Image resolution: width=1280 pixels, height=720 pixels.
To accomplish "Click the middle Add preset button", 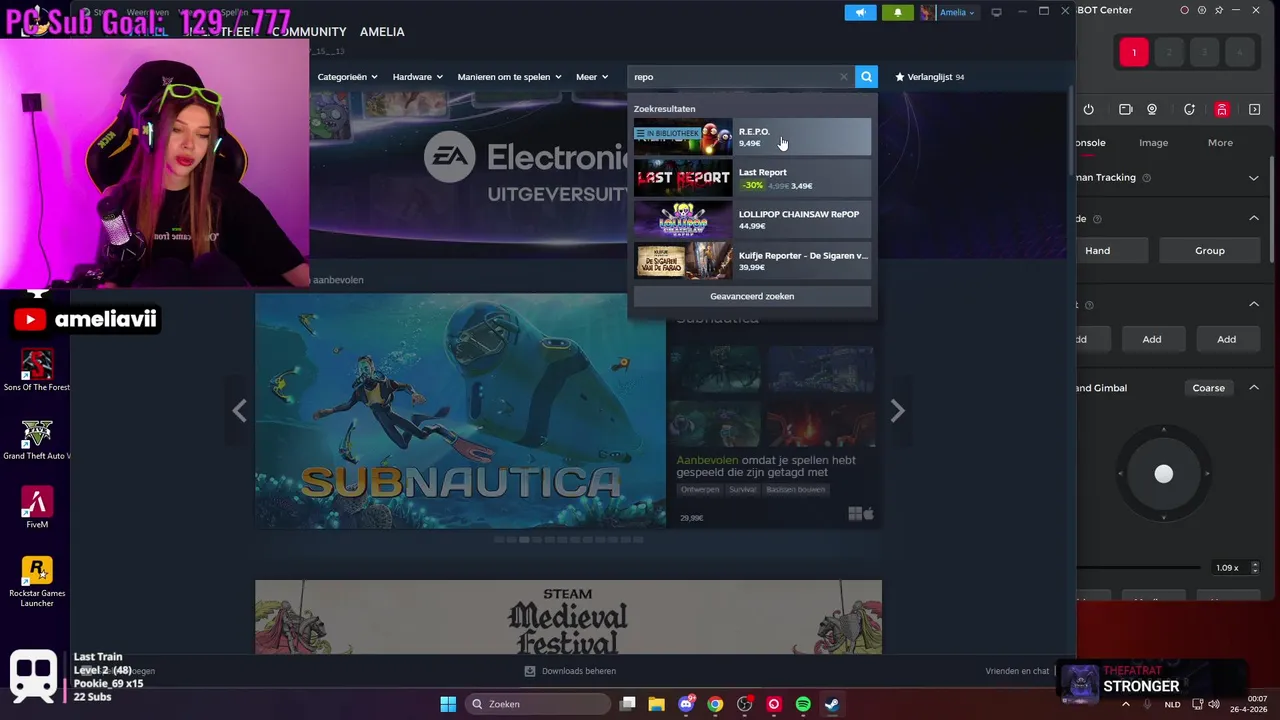I will tap(1152, 339).
